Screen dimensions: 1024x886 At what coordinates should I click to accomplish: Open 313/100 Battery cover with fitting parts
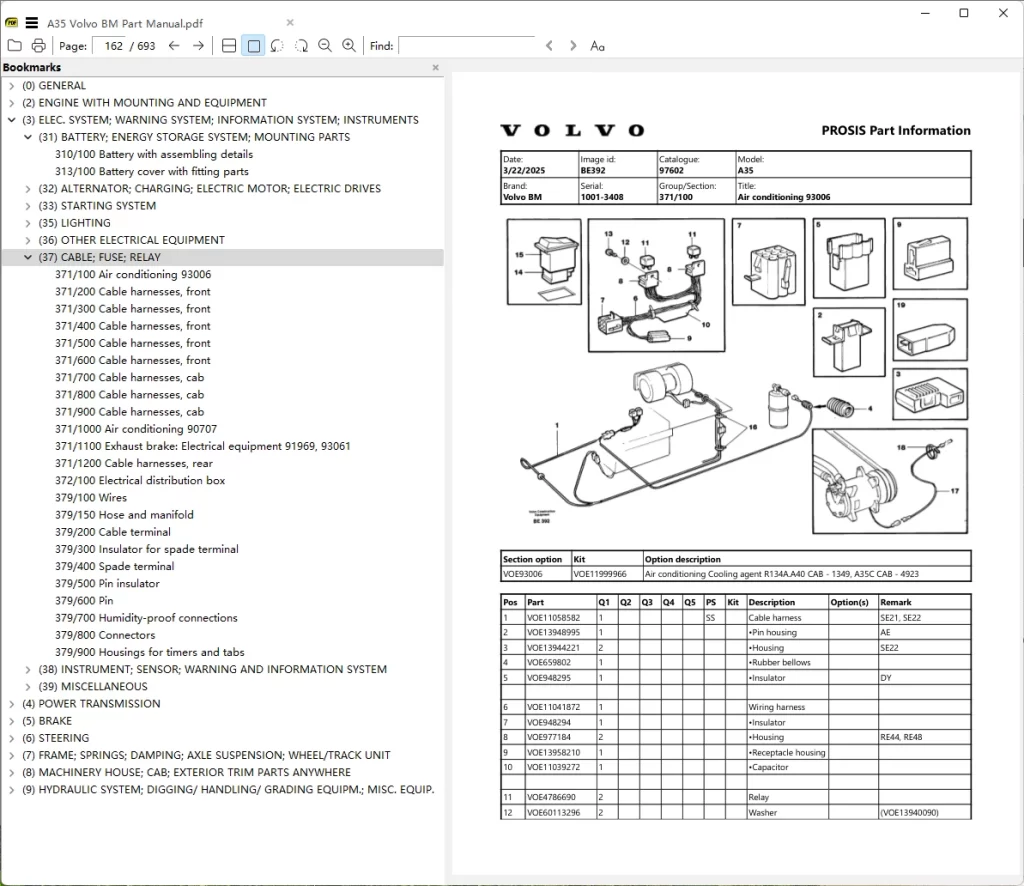pos(152,172)
